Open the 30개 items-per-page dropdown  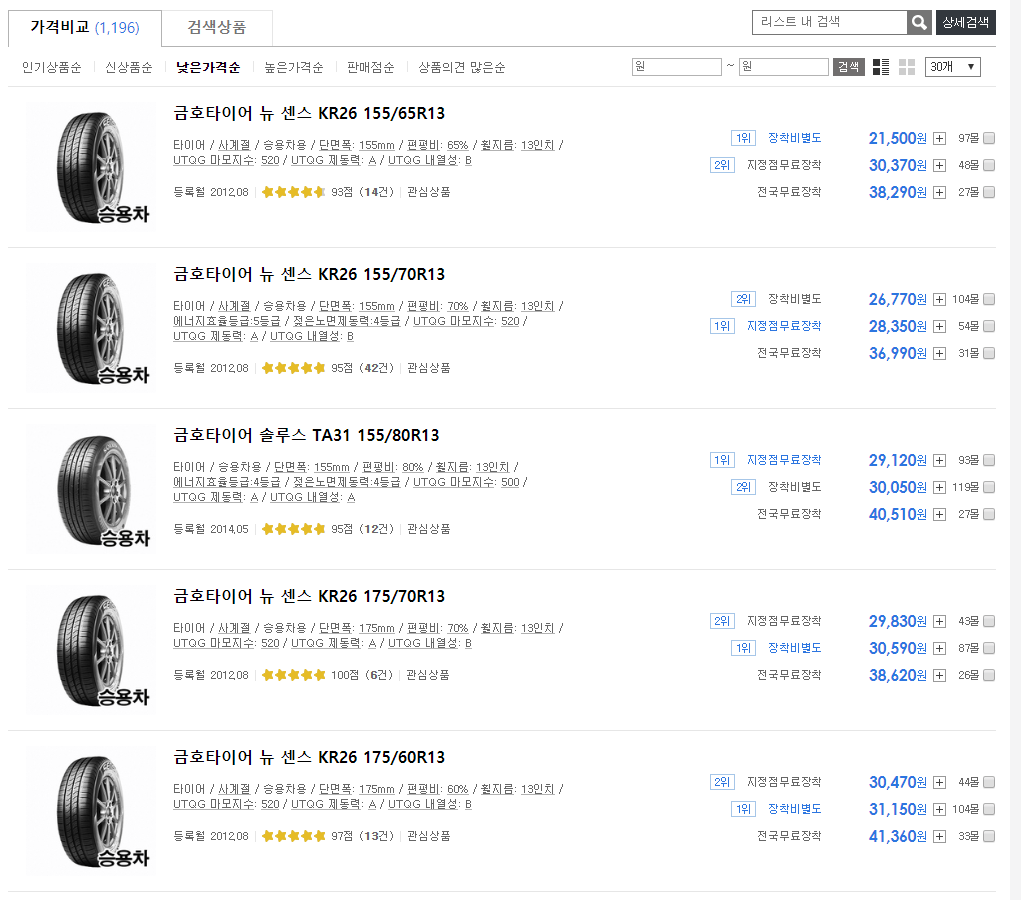953,67
